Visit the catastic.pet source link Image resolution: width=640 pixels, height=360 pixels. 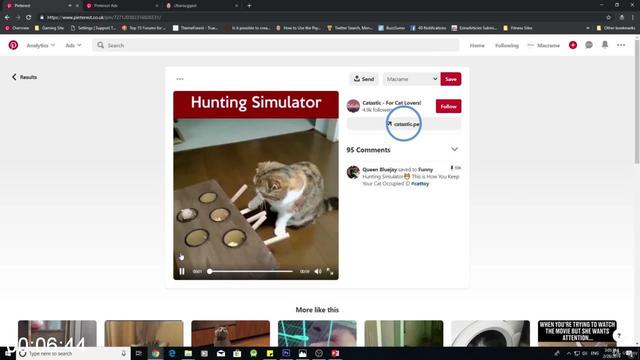[404, 124]
